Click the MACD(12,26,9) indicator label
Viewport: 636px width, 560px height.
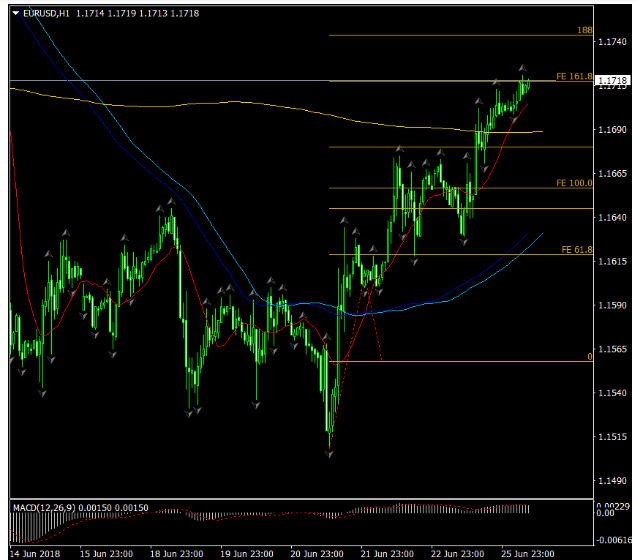pos(46,508)
